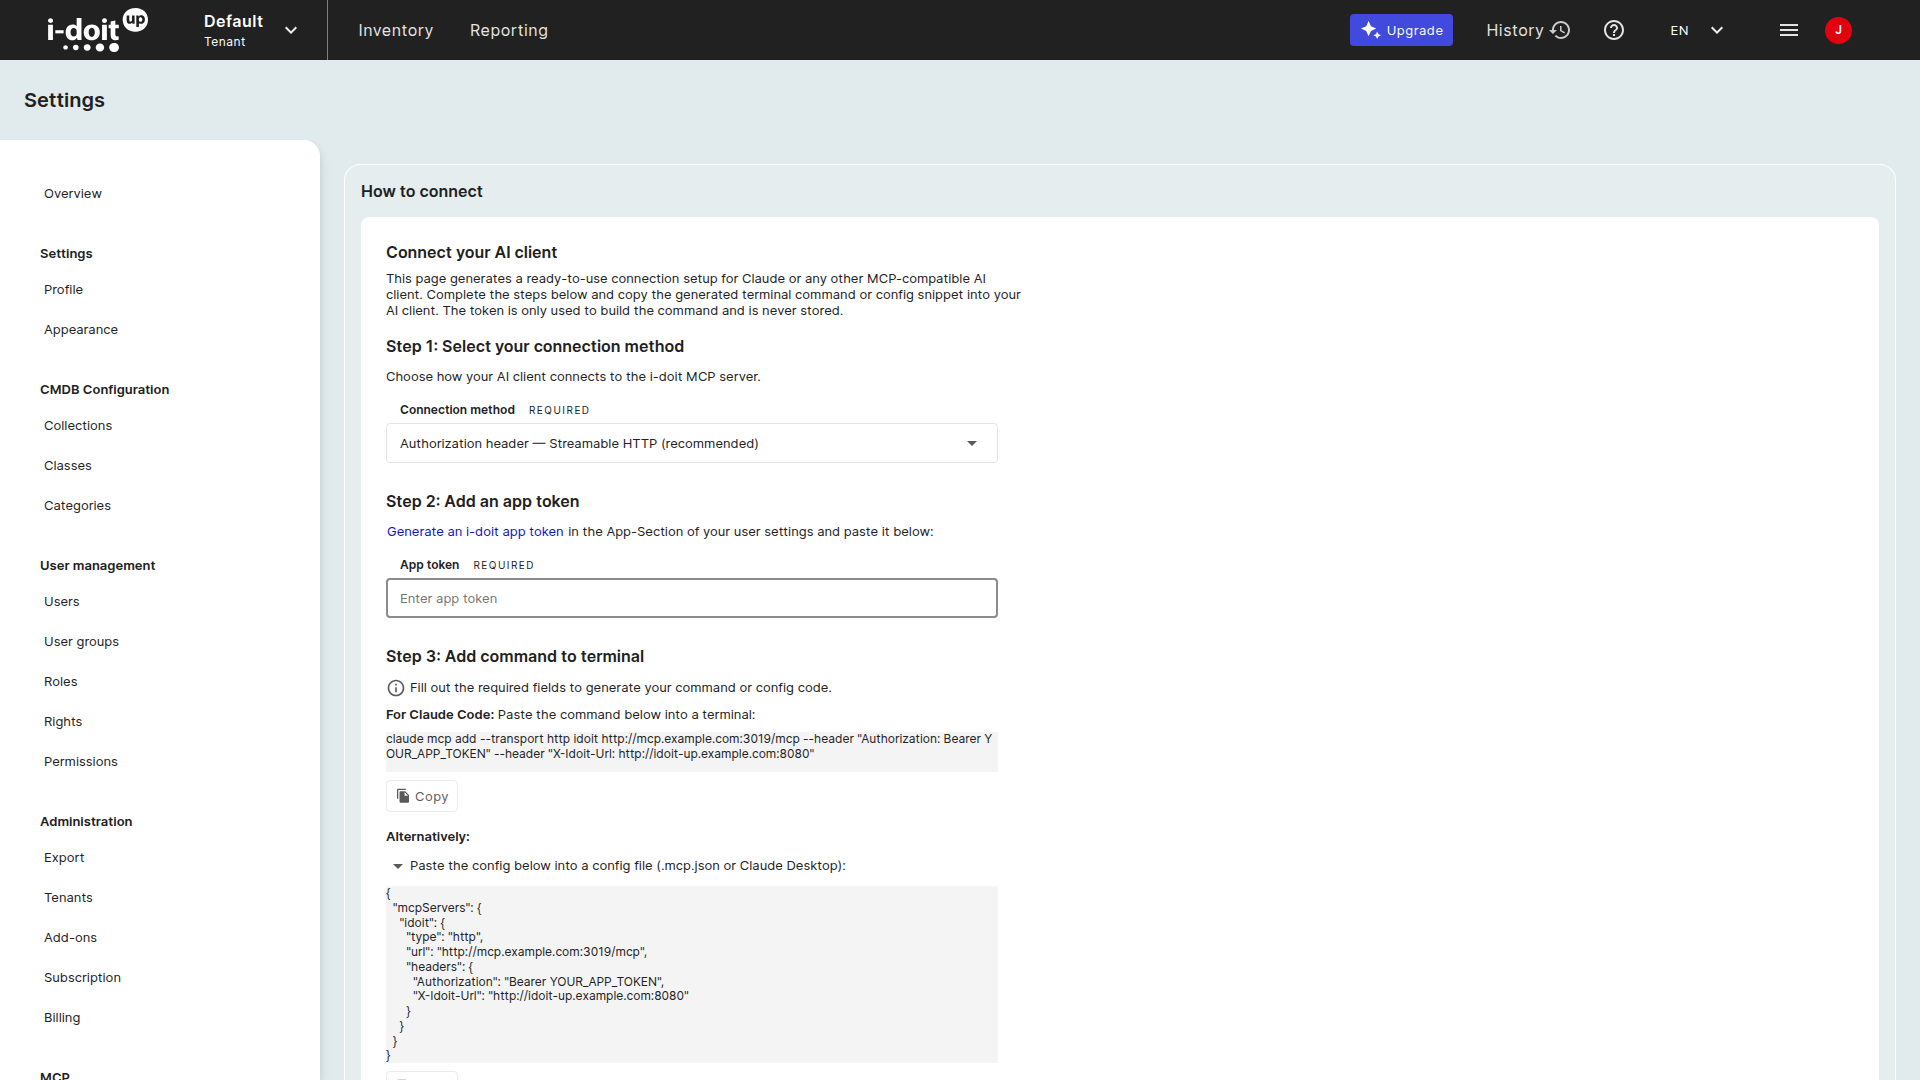The image size is (1920, 1080).
Task: Open Subscription page
Action: pyautogui.click(x=82, y=978)
